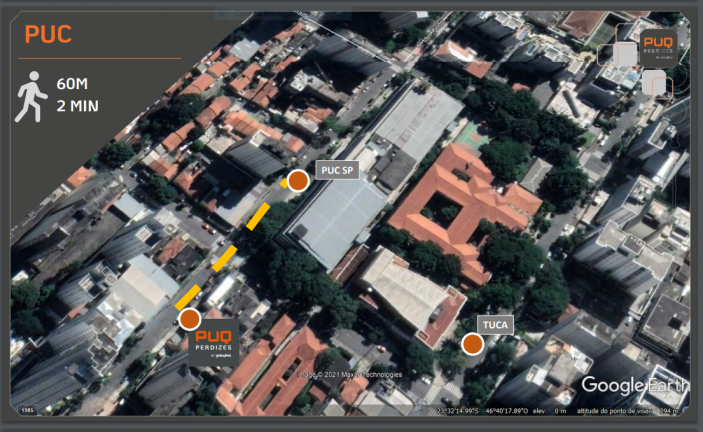Click the PUQ Perdizes logo badge at bottom-left

click(x=214, y=341)
